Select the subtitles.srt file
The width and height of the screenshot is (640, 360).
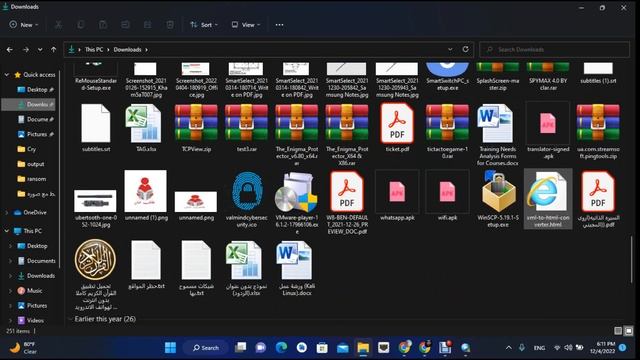(96, 128)
